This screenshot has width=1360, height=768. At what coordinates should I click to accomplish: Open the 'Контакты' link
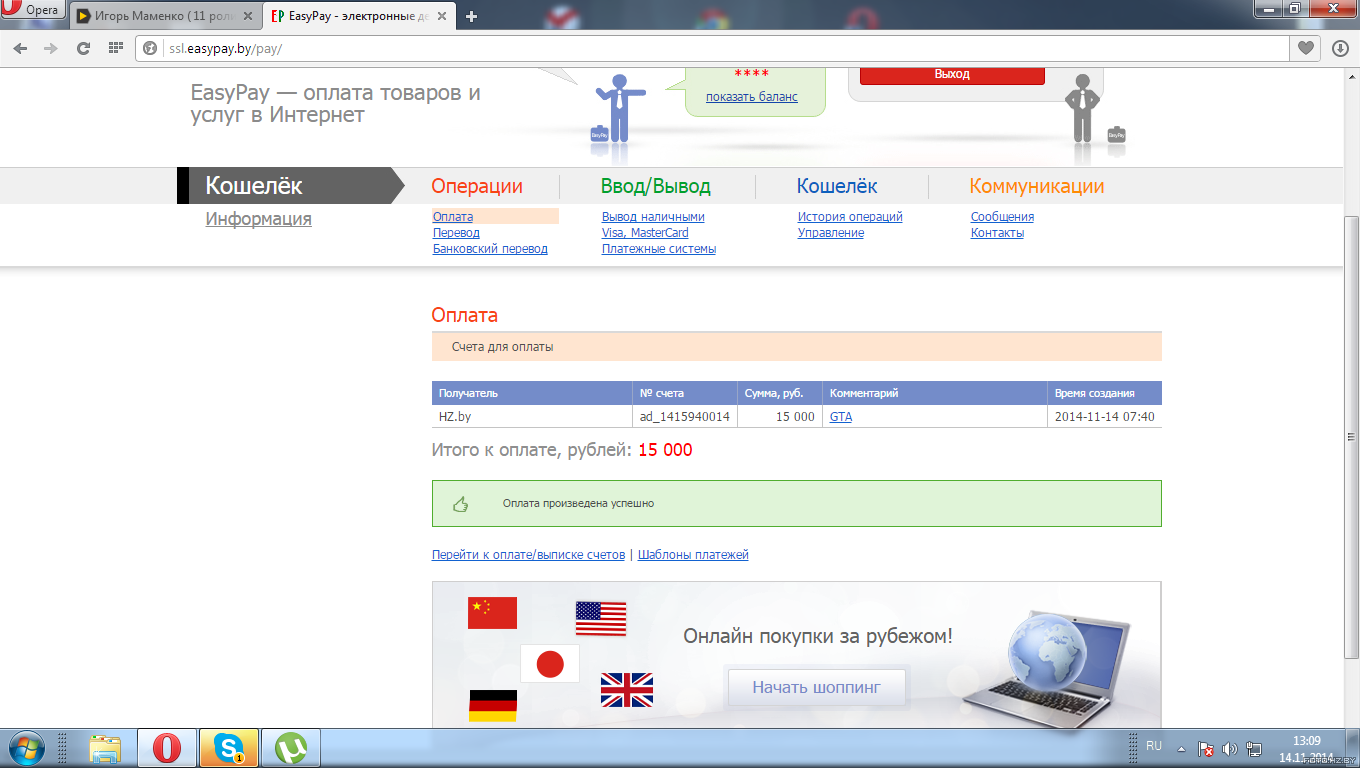point(997,233)
